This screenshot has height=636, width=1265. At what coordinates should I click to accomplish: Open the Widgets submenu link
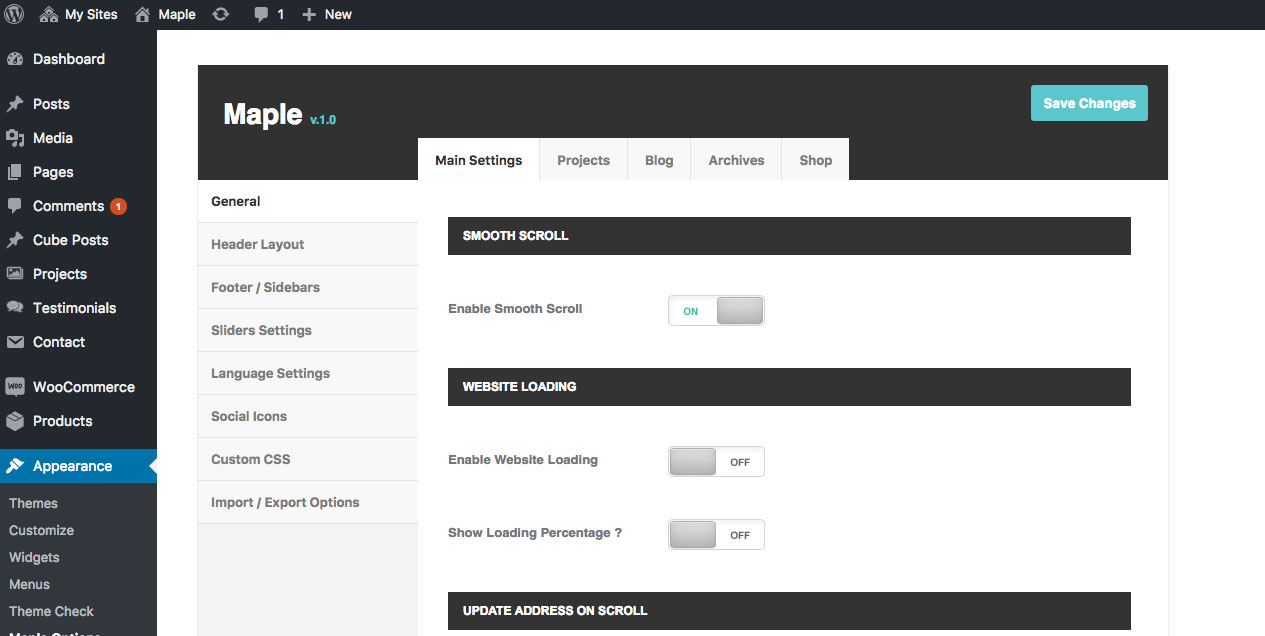(34, 557)
